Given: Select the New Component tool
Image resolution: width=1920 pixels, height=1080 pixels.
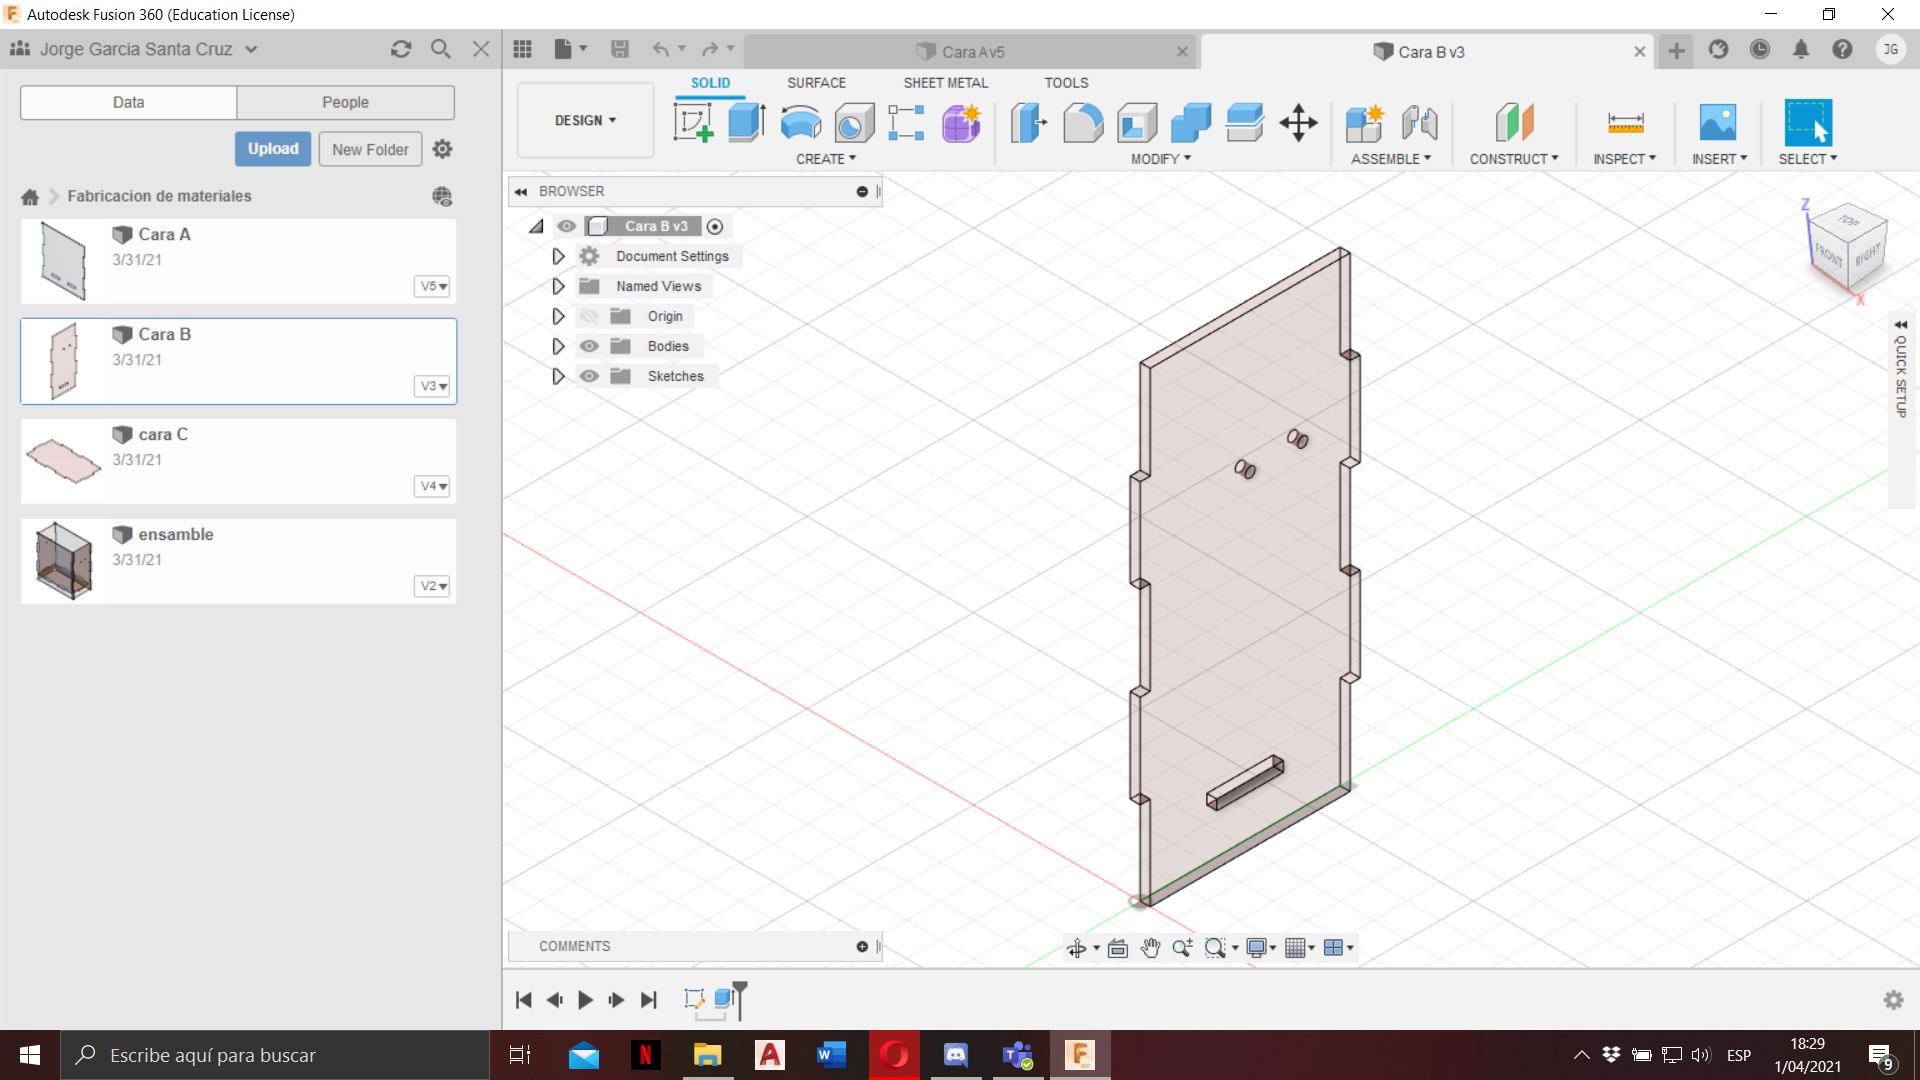Looking at the screenshot, I should (1364, 123).
